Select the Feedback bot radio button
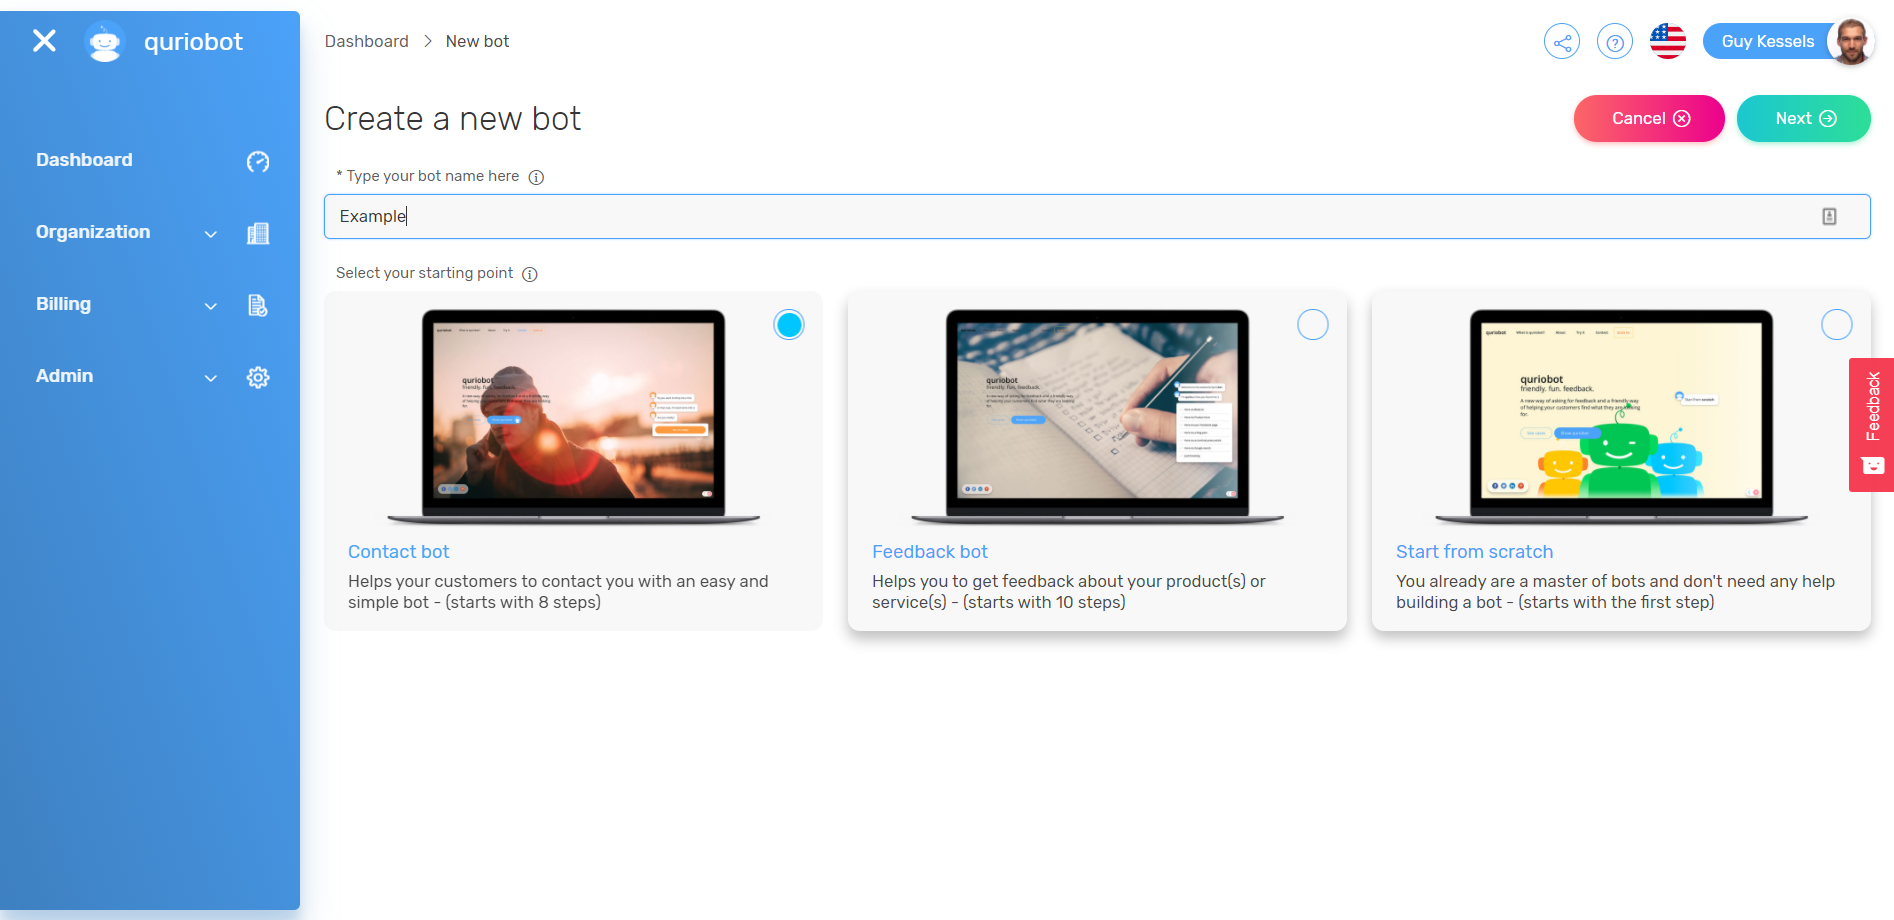The width and height of the screenshot is (1894, 920). pyautogui.click(x=1313, y=325)
